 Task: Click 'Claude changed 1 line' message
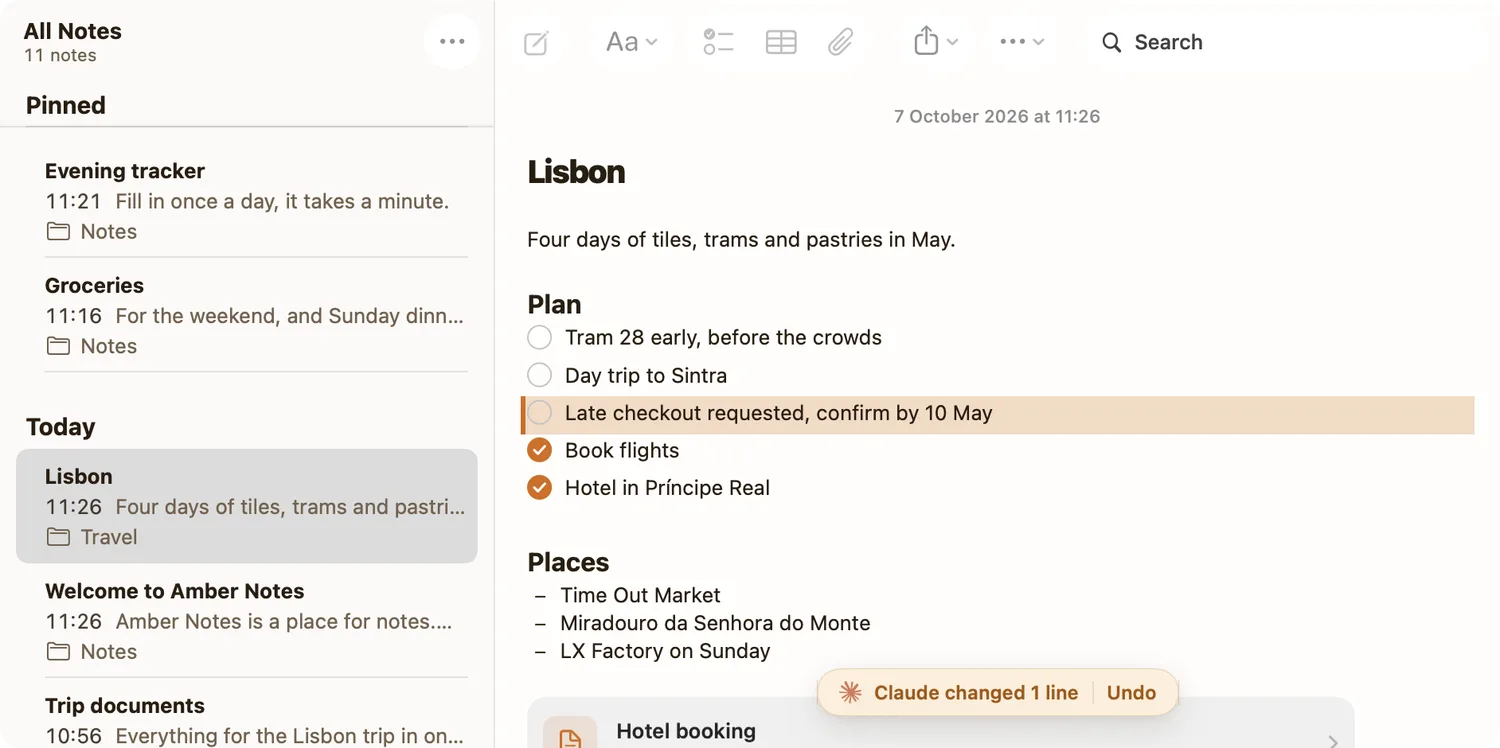click(x=976, y=693)
